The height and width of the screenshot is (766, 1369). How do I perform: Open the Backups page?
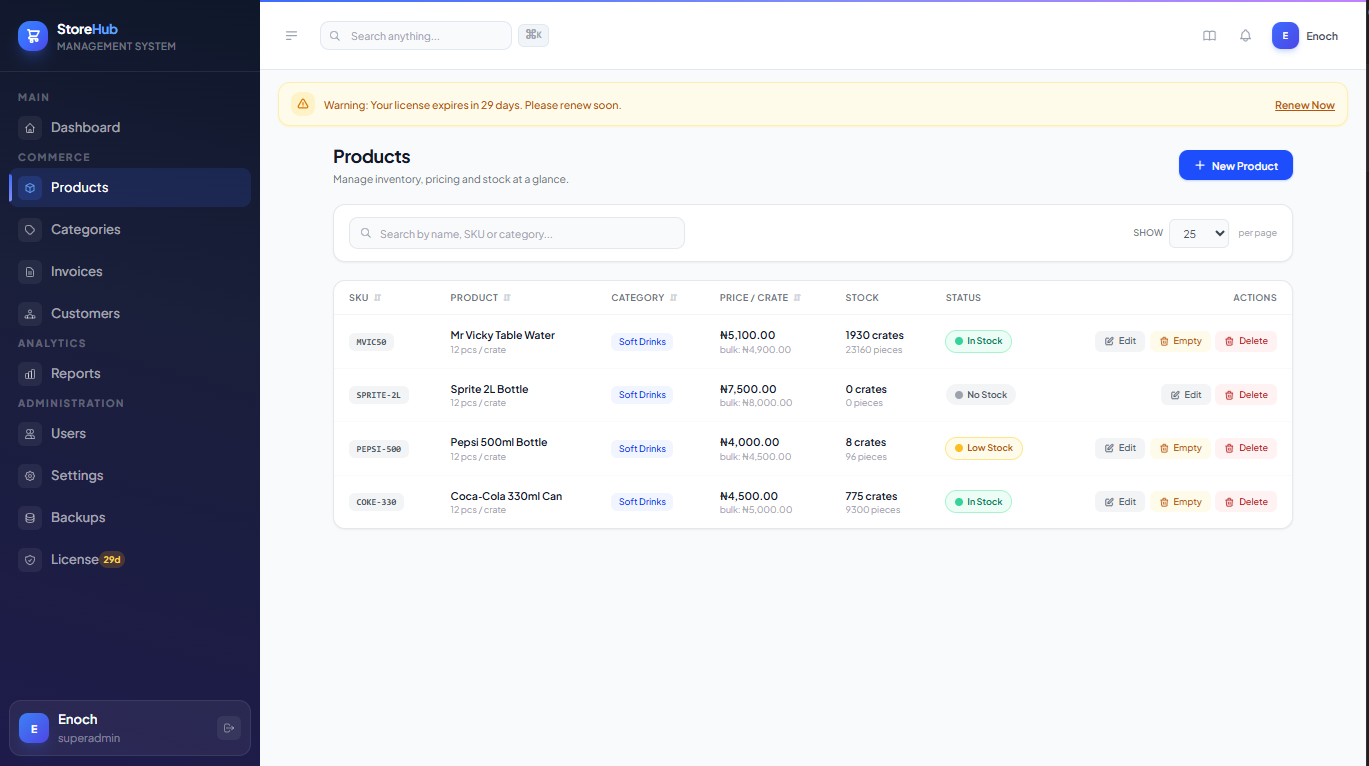pos(130,517)
